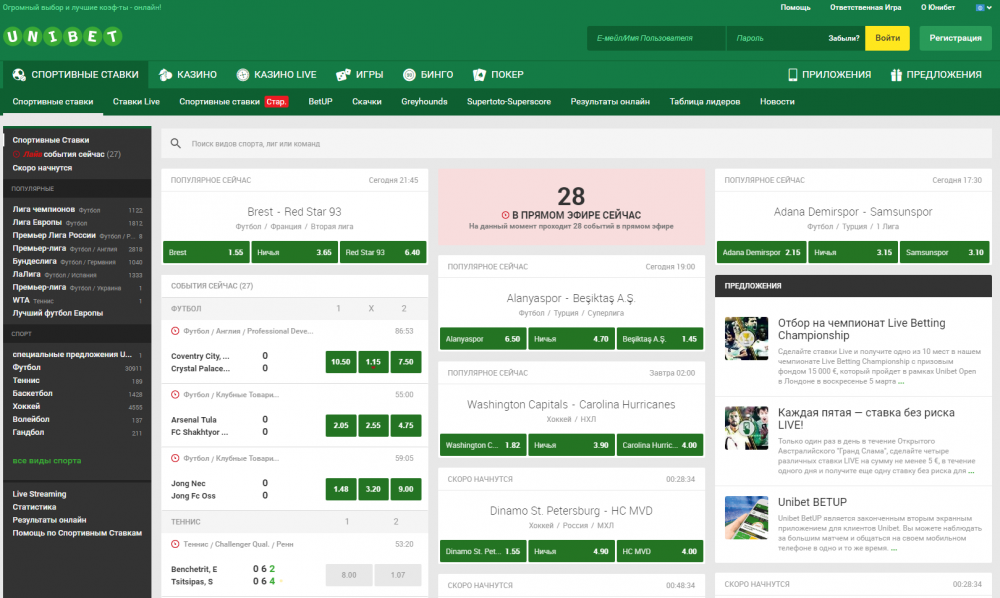1000x598 pixels.
Task: Open Live Streaming sidebar link
Action: tap(39, 494)
